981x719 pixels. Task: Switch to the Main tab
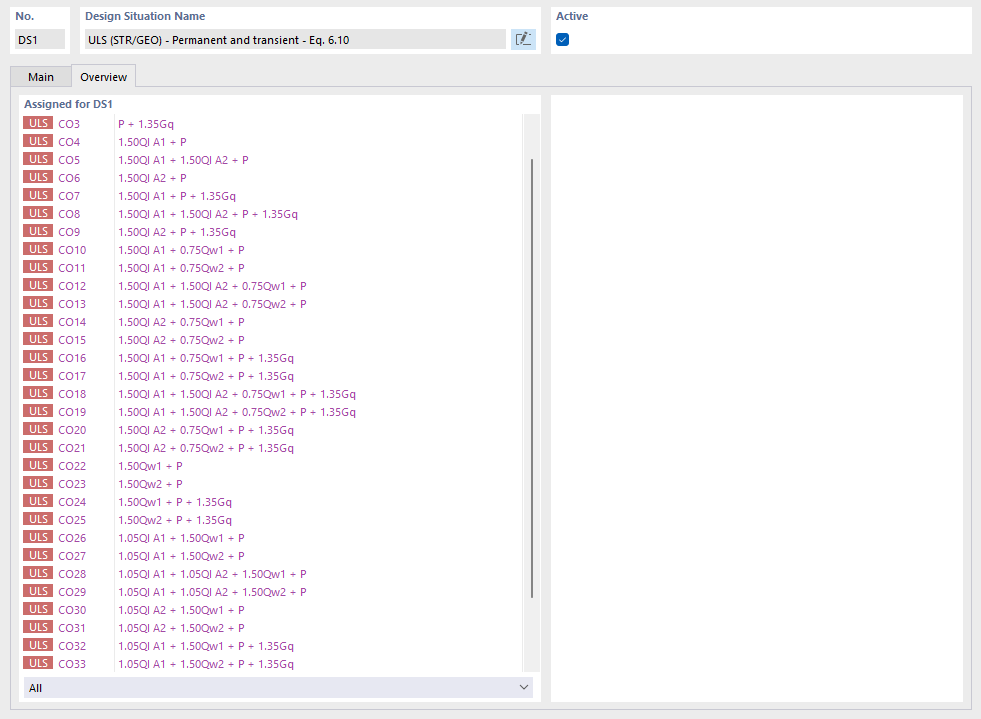41,76
